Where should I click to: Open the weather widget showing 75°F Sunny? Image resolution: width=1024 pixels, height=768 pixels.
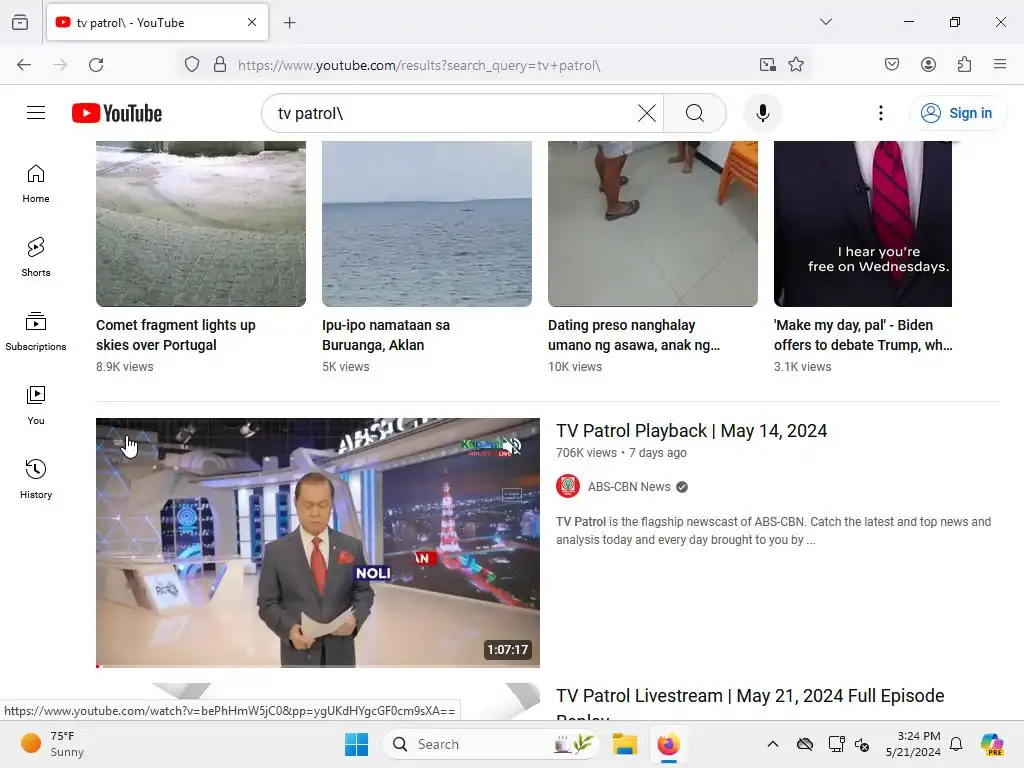click(x=52, y=744)
